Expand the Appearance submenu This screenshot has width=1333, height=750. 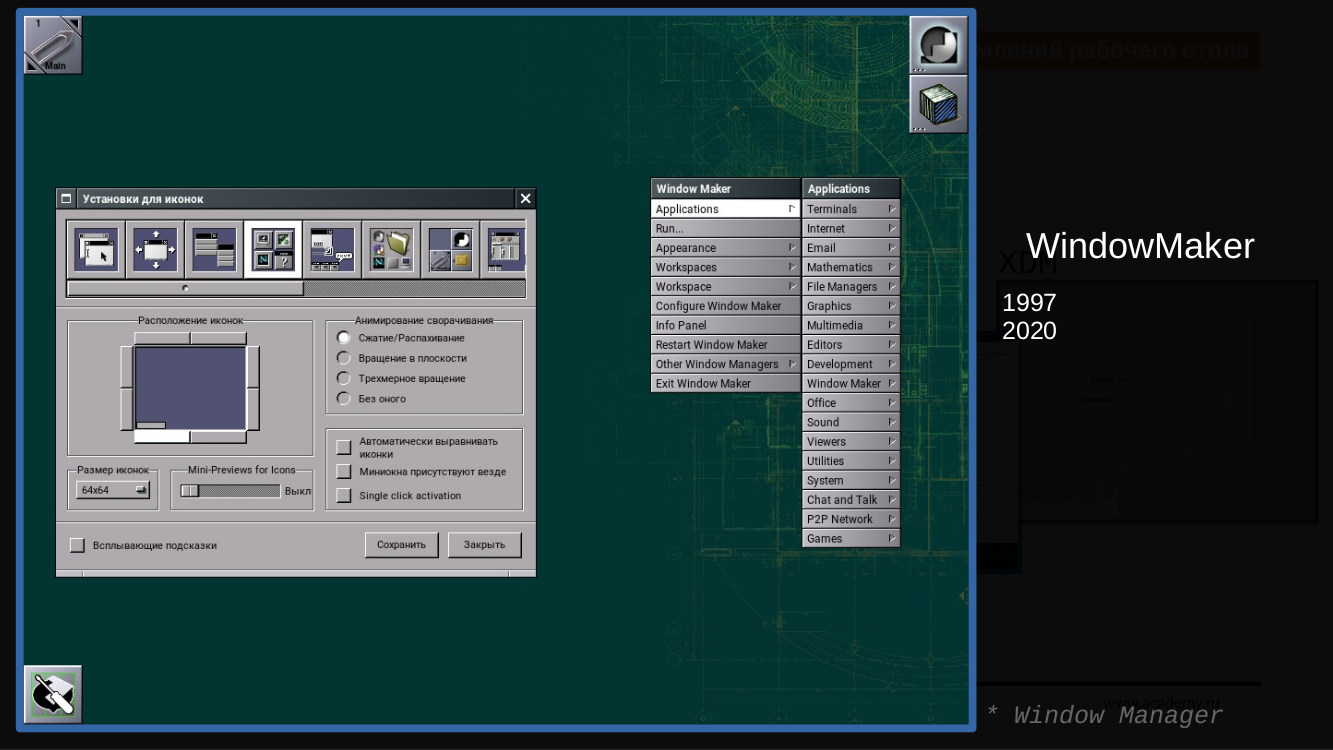point(726,248)
